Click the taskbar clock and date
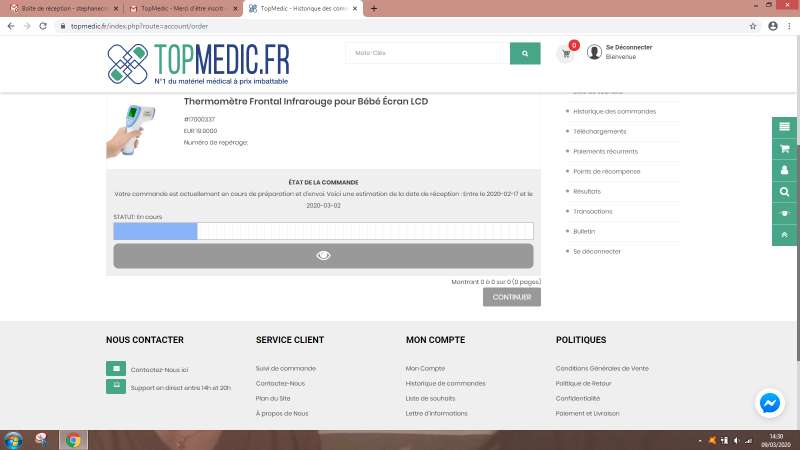Image resolution: width=800 pixels, height=450 pixels. (776, 440)
